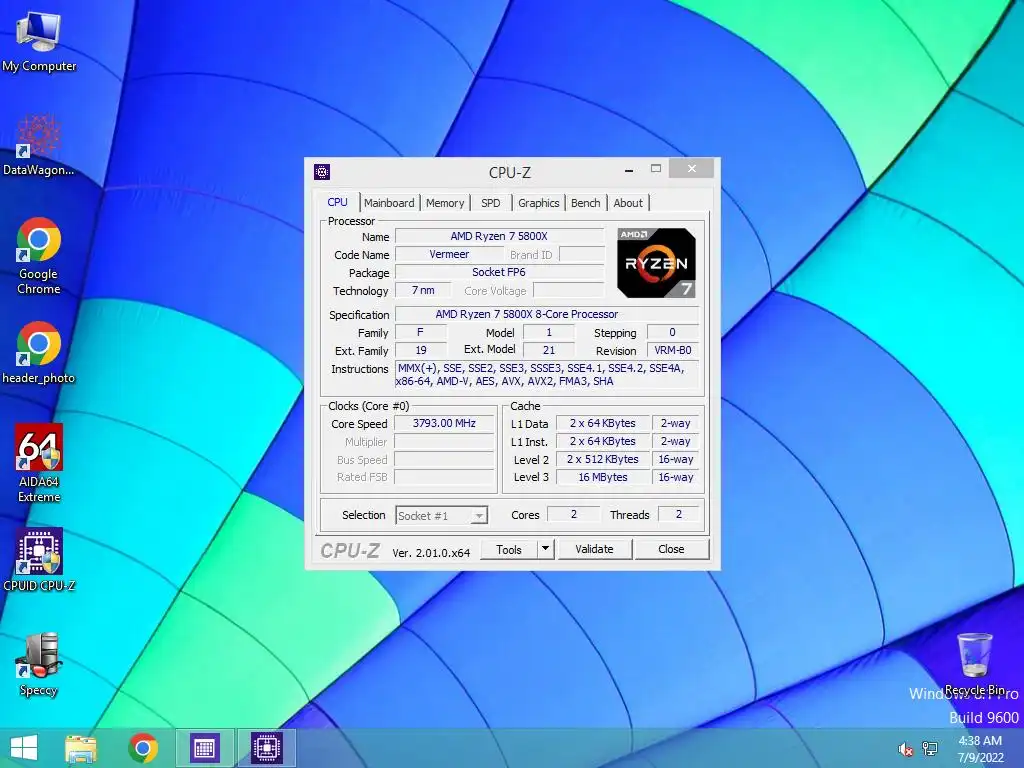Switch to the Bench tab
This screenshot has height=768, width=1024.
[586, 203]
